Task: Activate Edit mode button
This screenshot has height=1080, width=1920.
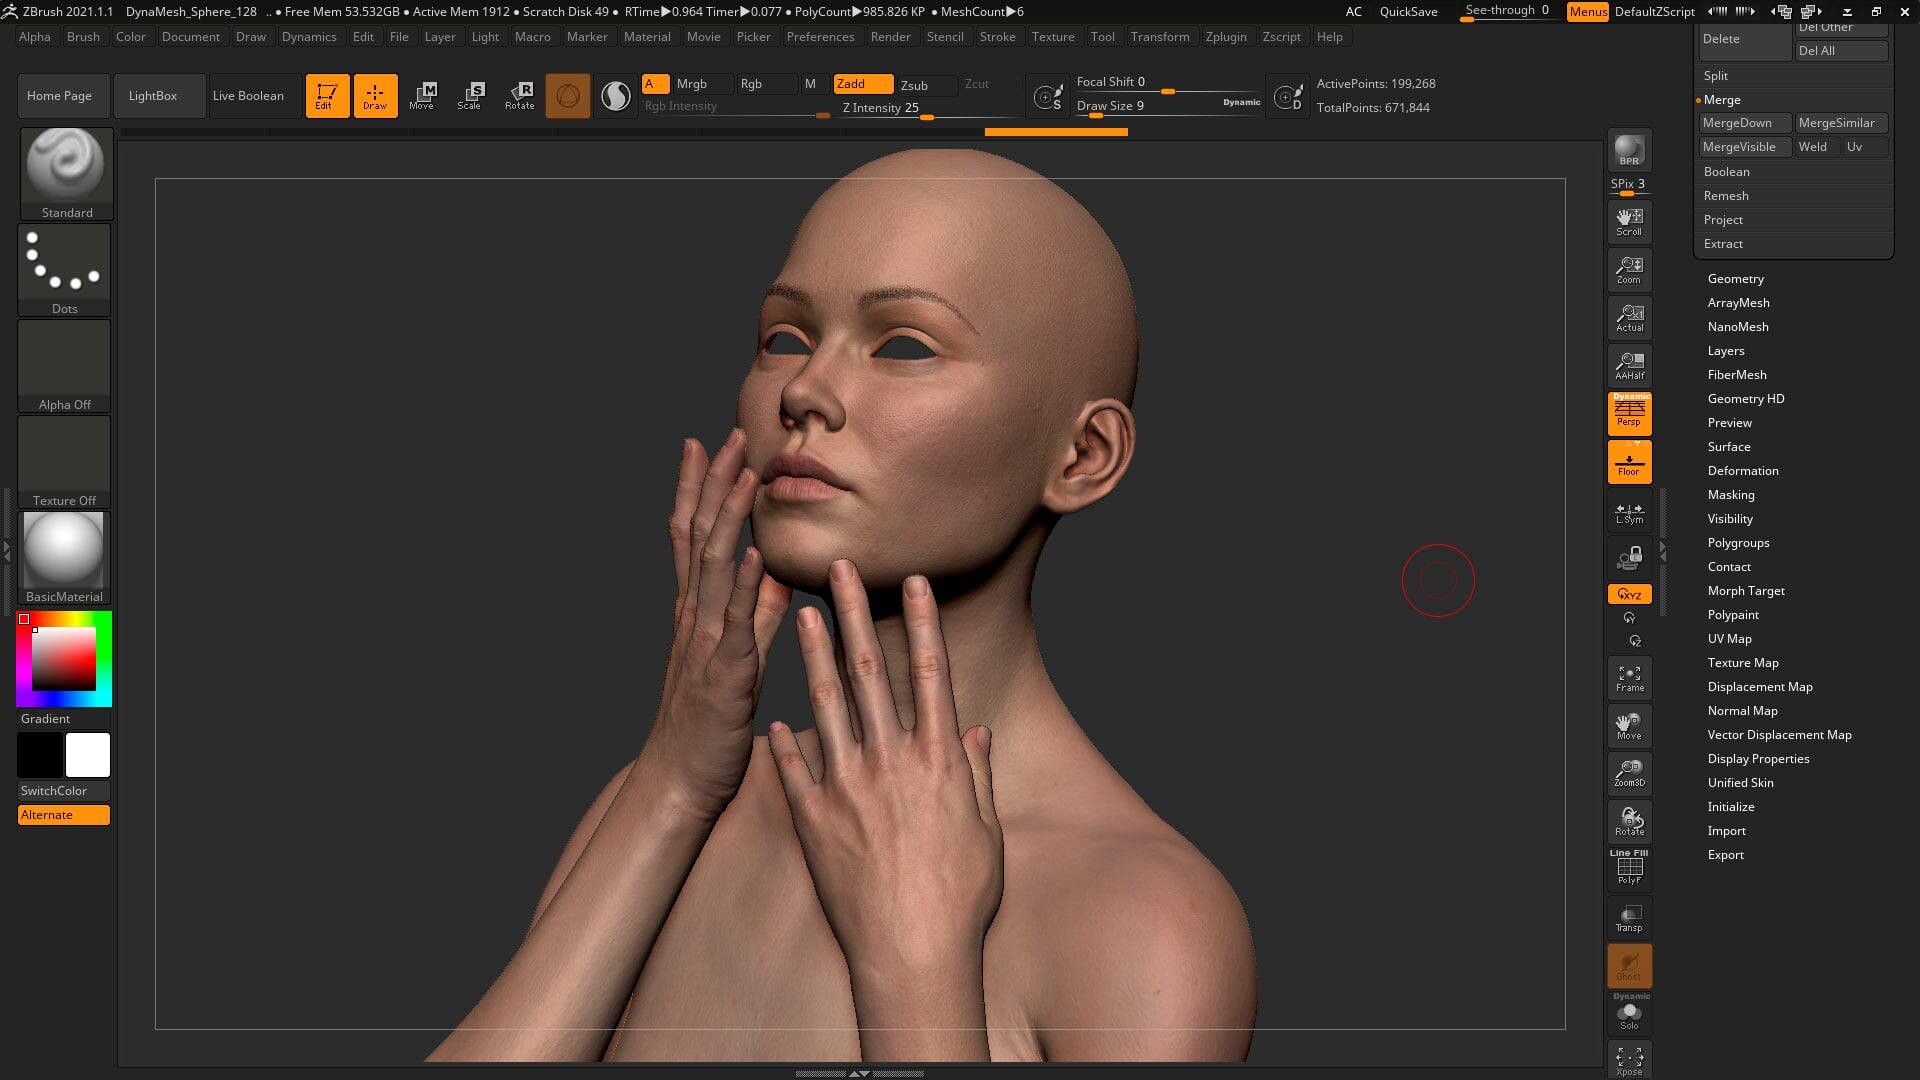Action: point(327,96)
